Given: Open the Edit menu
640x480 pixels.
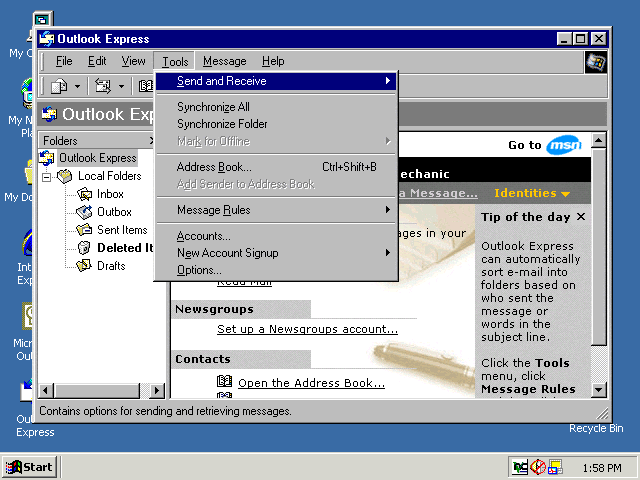Looking at the screenshot, I should coord(97,61).
